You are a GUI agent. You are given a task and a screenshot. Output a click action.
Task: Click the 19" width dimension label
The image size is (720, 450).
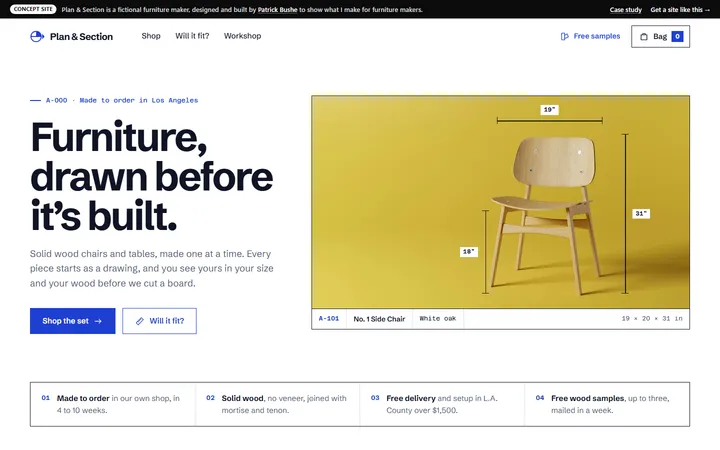(x=549, y=110)
